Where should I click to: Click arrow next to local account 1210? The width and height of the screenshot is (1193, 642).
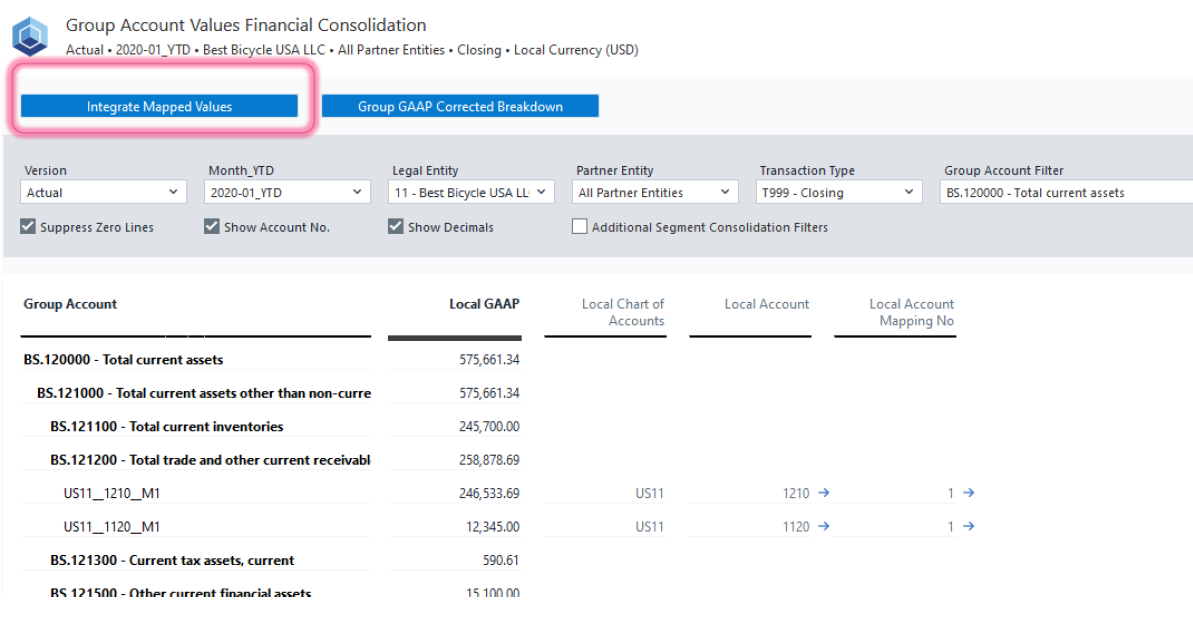point(823,493)
